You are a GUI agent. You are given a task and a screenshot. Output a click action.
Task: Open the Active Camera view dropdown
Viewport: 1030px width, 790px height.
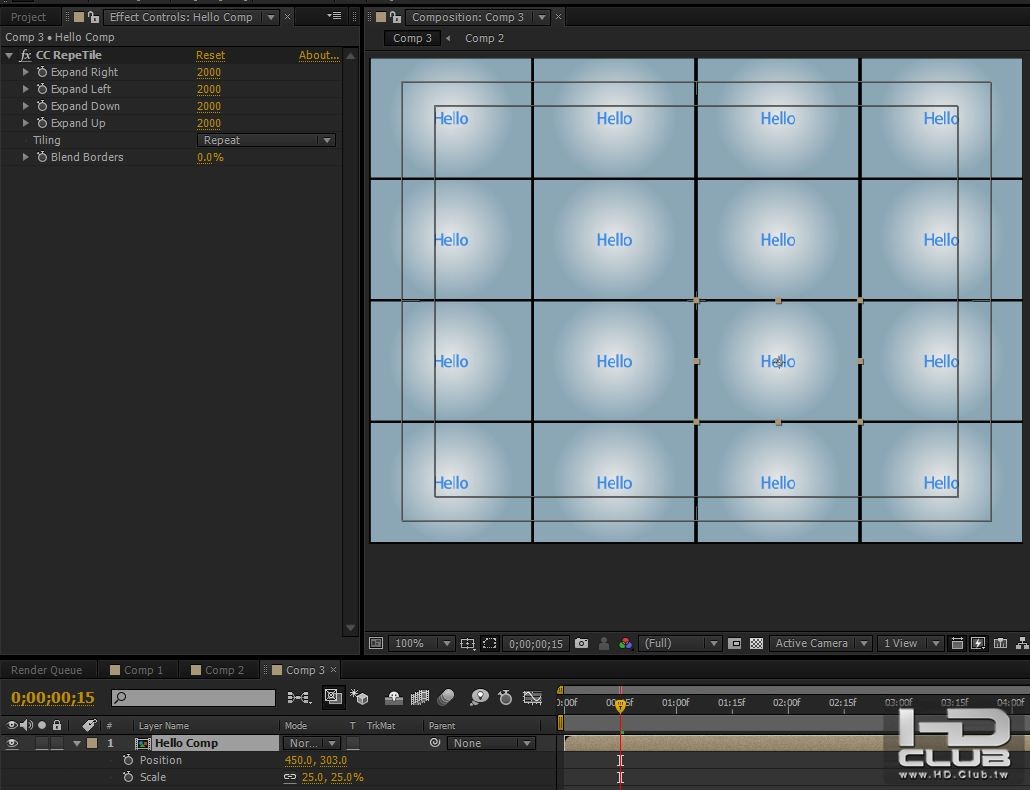[820, 644]
